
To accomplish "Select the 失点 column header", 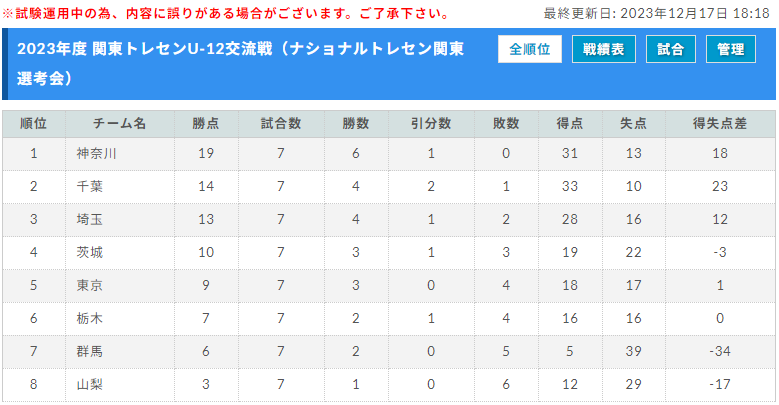I will pos(633,124).
